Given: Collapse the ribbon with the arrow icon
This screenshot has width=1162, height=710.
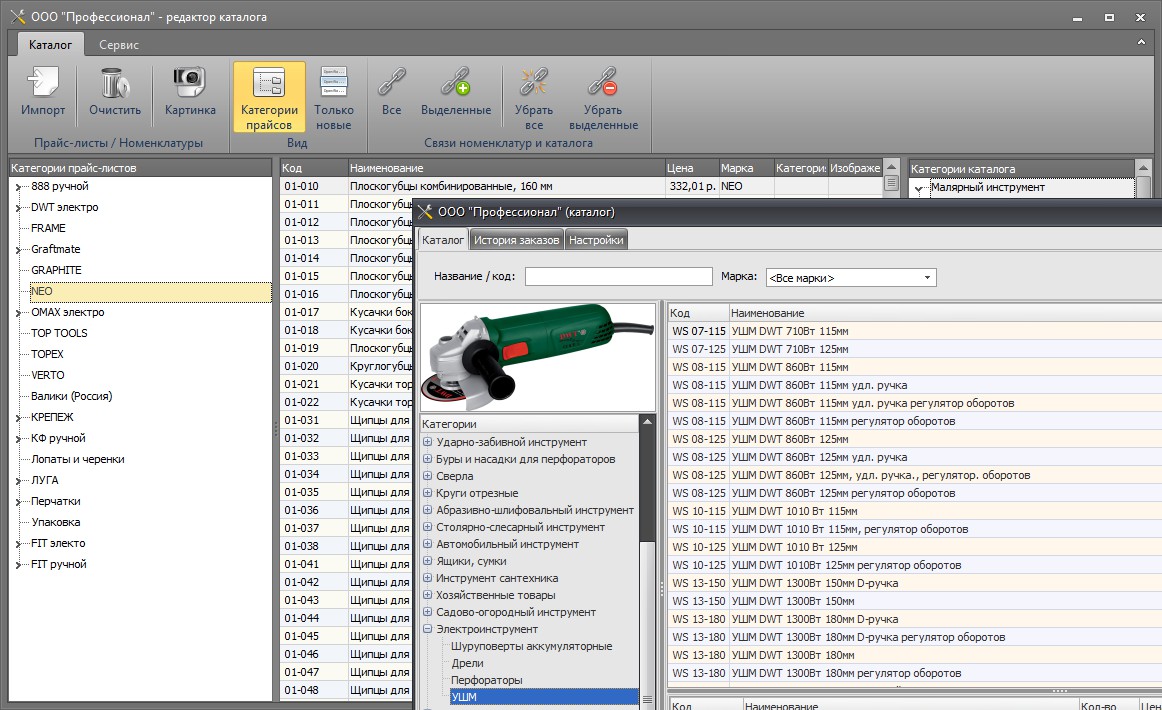Looking at the screenshot, I should [x=1141, y=44].
